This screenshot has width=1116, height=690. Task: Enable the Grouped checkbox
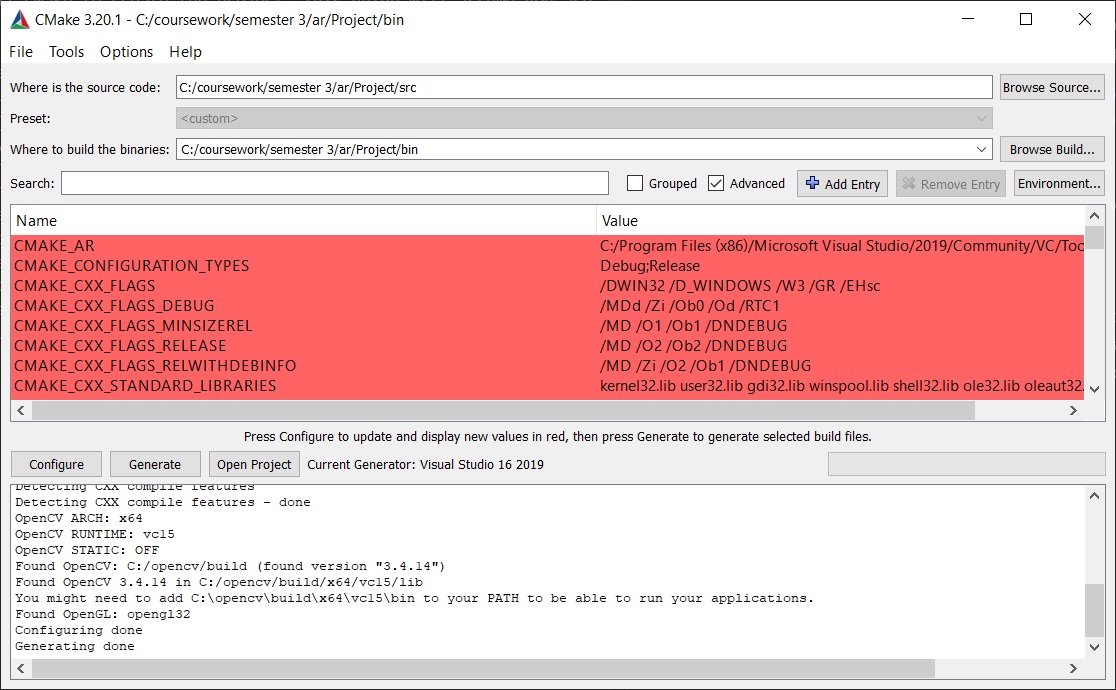(635, 183)
